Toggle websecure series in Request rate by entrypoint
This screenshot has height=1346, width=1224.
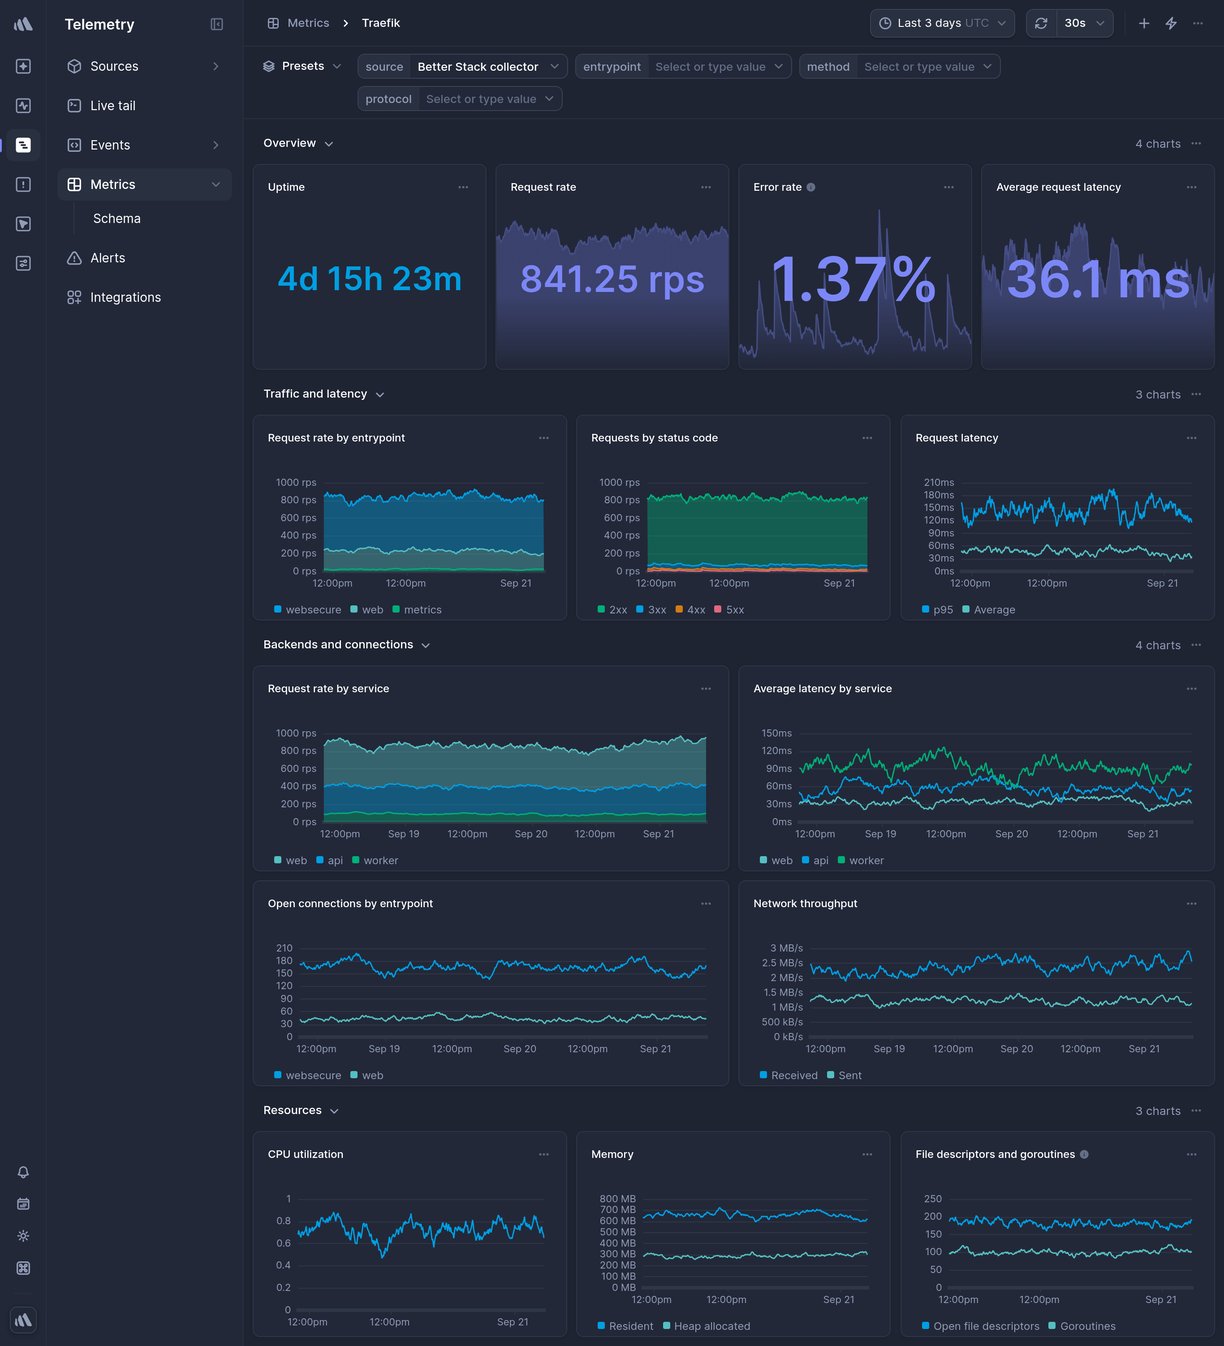pyautogui.click(x=308, y=610)
